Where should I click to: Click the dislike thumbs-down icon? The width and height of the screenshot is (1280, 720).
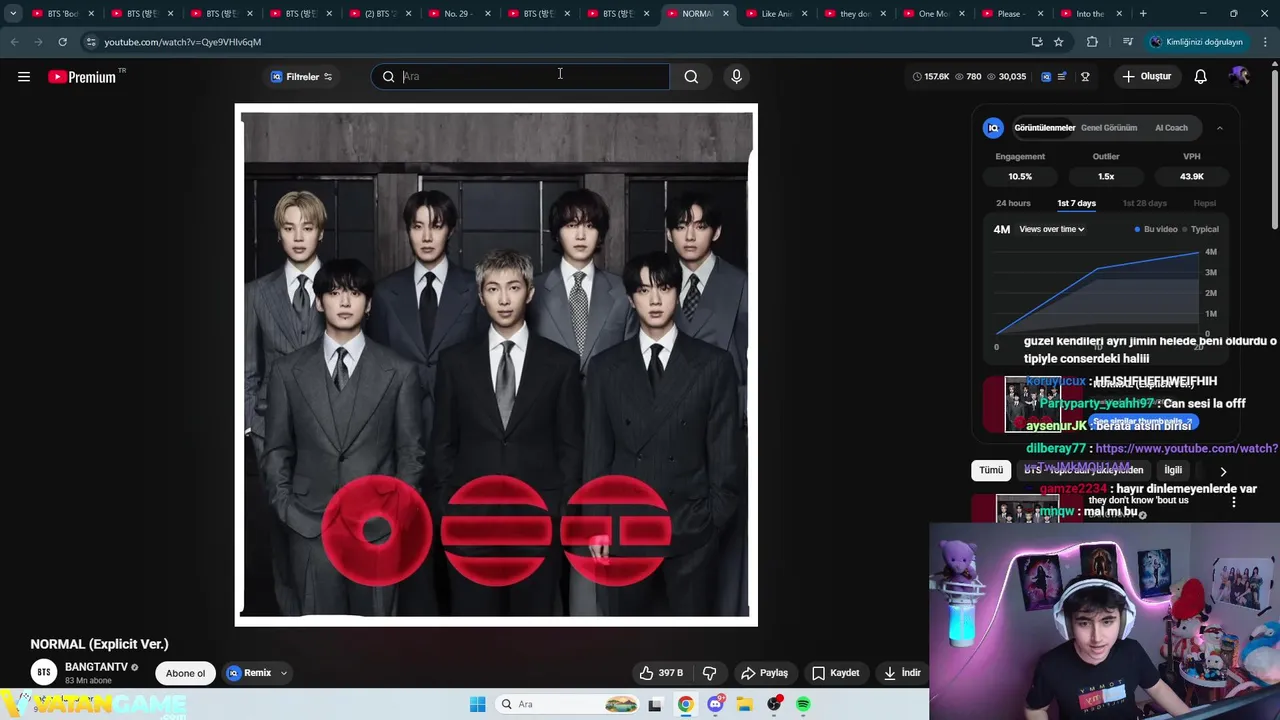710,673
